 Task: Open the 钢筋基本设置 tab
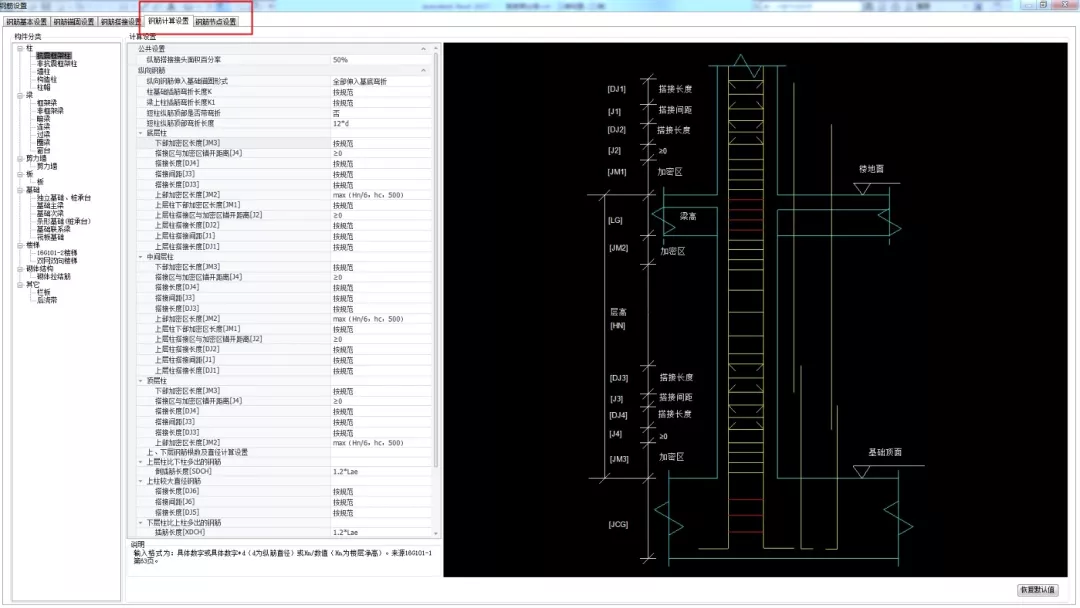click(24, 21)
